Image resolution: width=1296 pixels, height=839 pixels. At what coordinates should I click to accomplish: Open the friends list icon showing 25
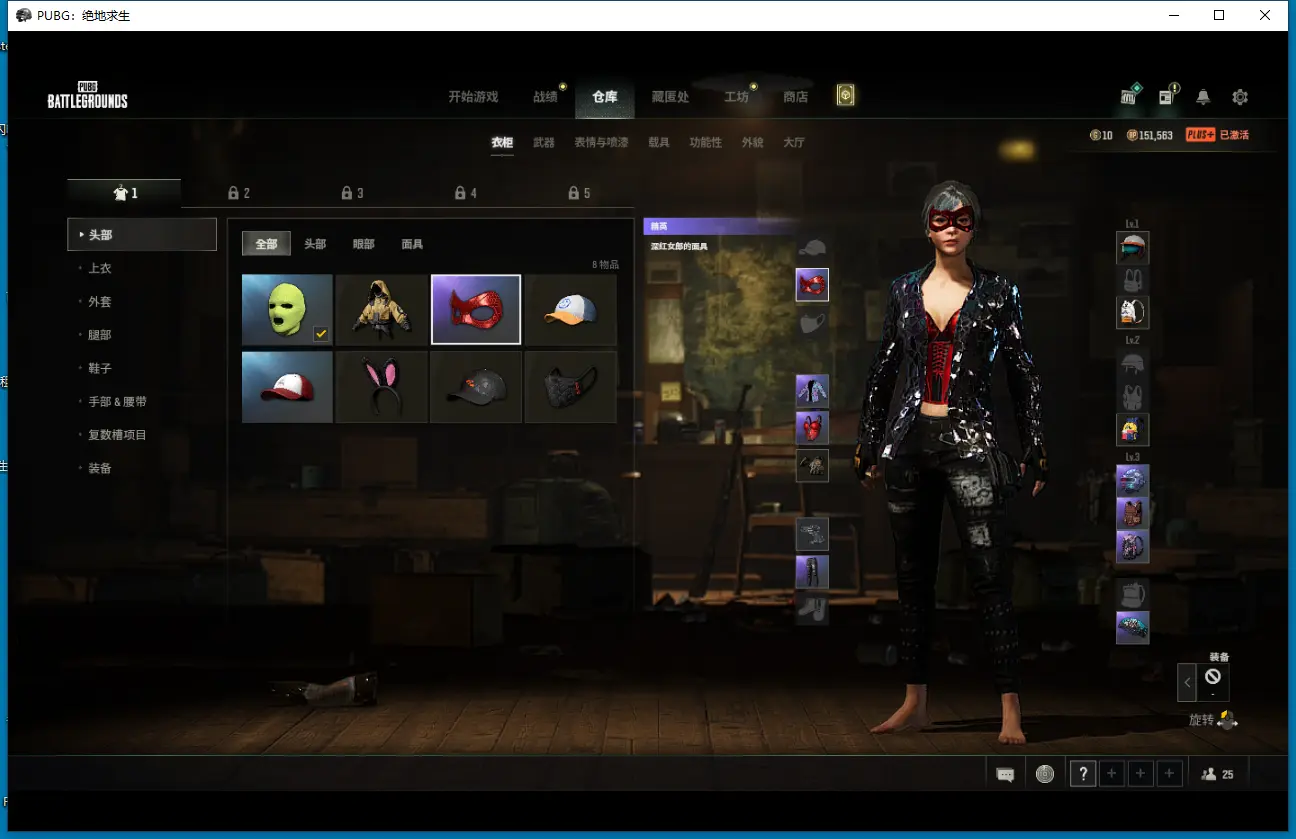1217,774
